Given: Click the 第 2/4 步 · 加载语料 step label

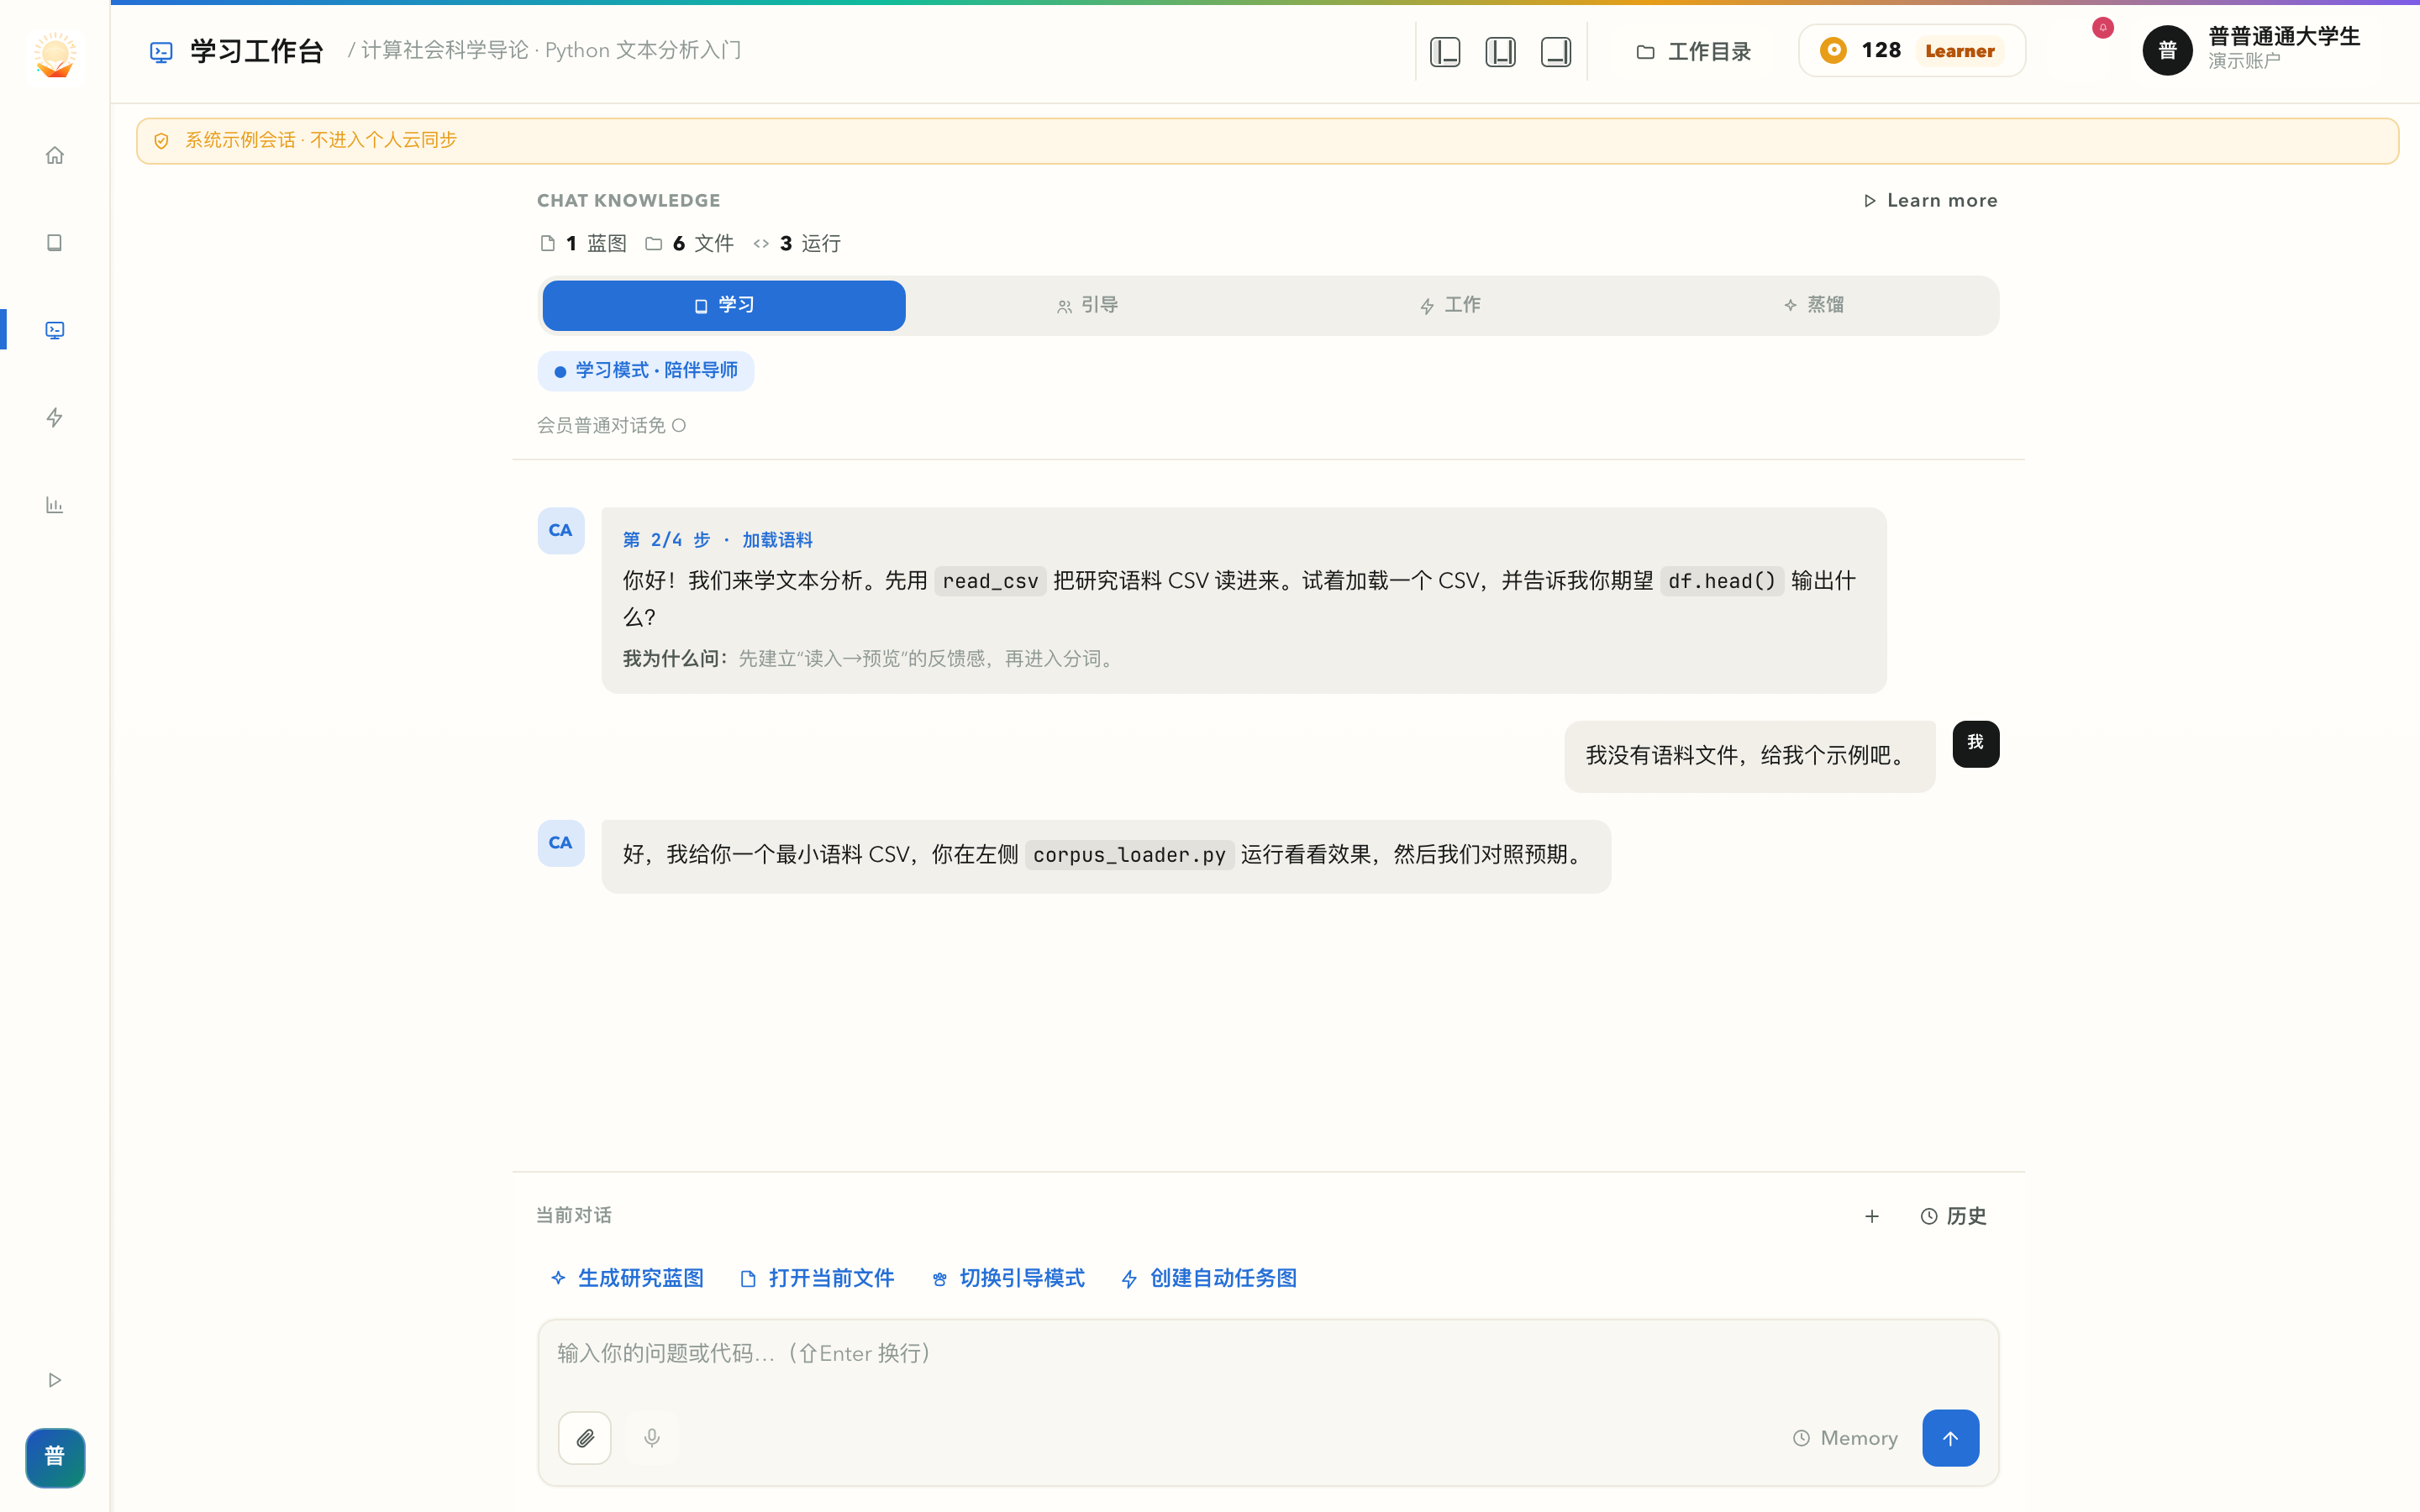Looking at the screenshot, I should (x=718, y=540).
